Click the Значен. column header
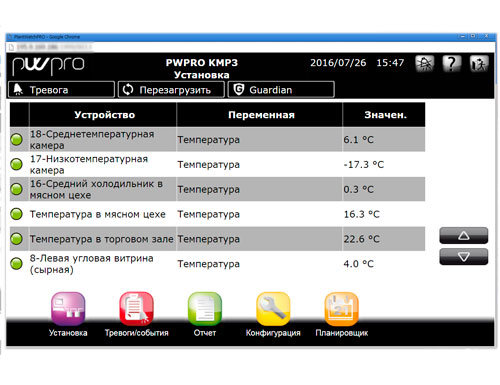 (384, 115)
